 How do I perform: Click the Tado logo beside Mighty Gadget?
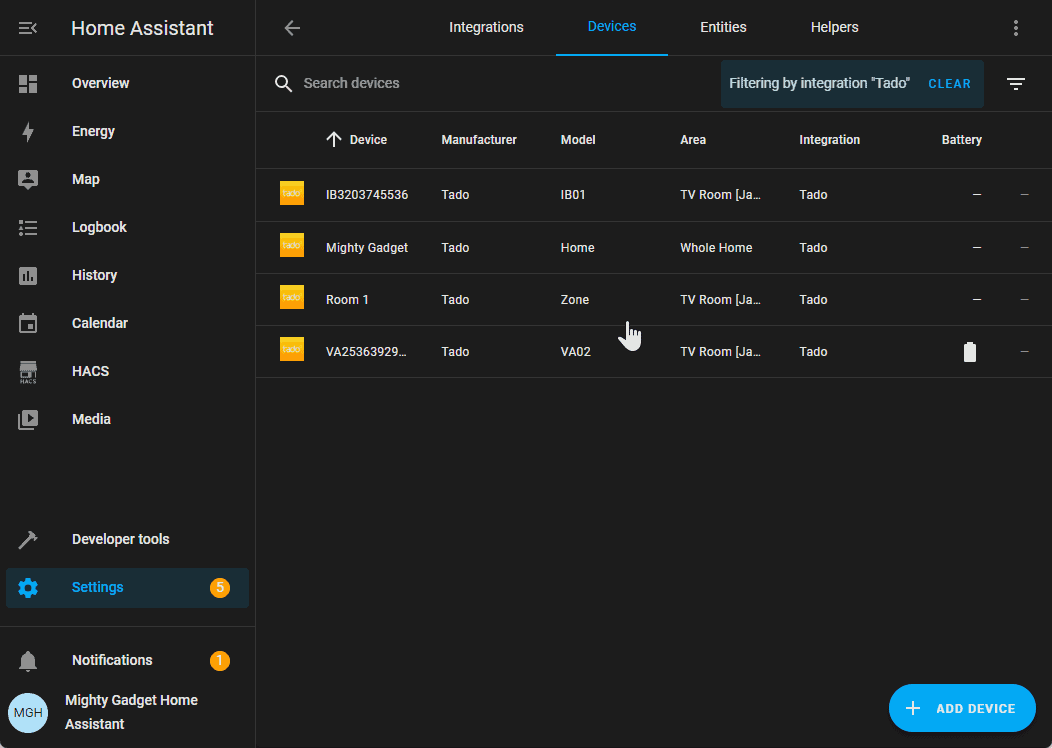click(x=292, y=247)
